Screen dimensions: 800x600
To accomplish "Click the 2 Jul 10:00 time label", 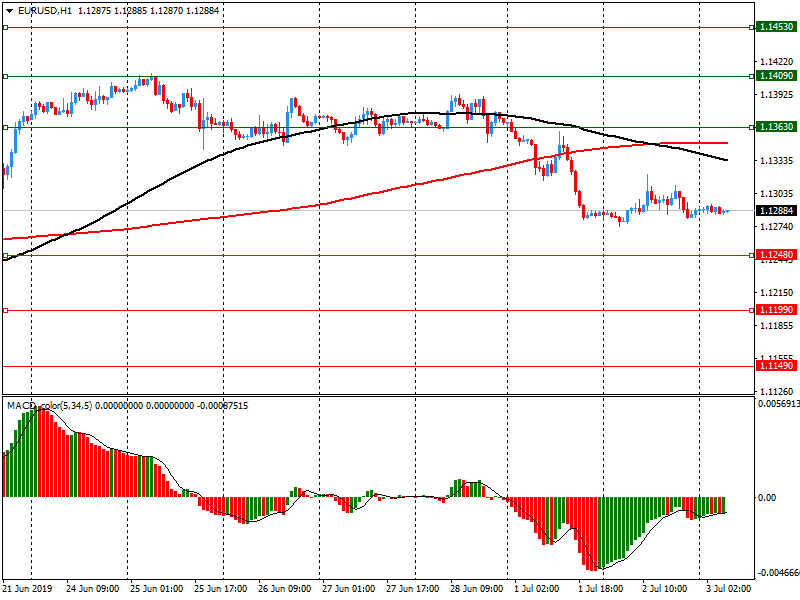I will click(x=665, y=589).
